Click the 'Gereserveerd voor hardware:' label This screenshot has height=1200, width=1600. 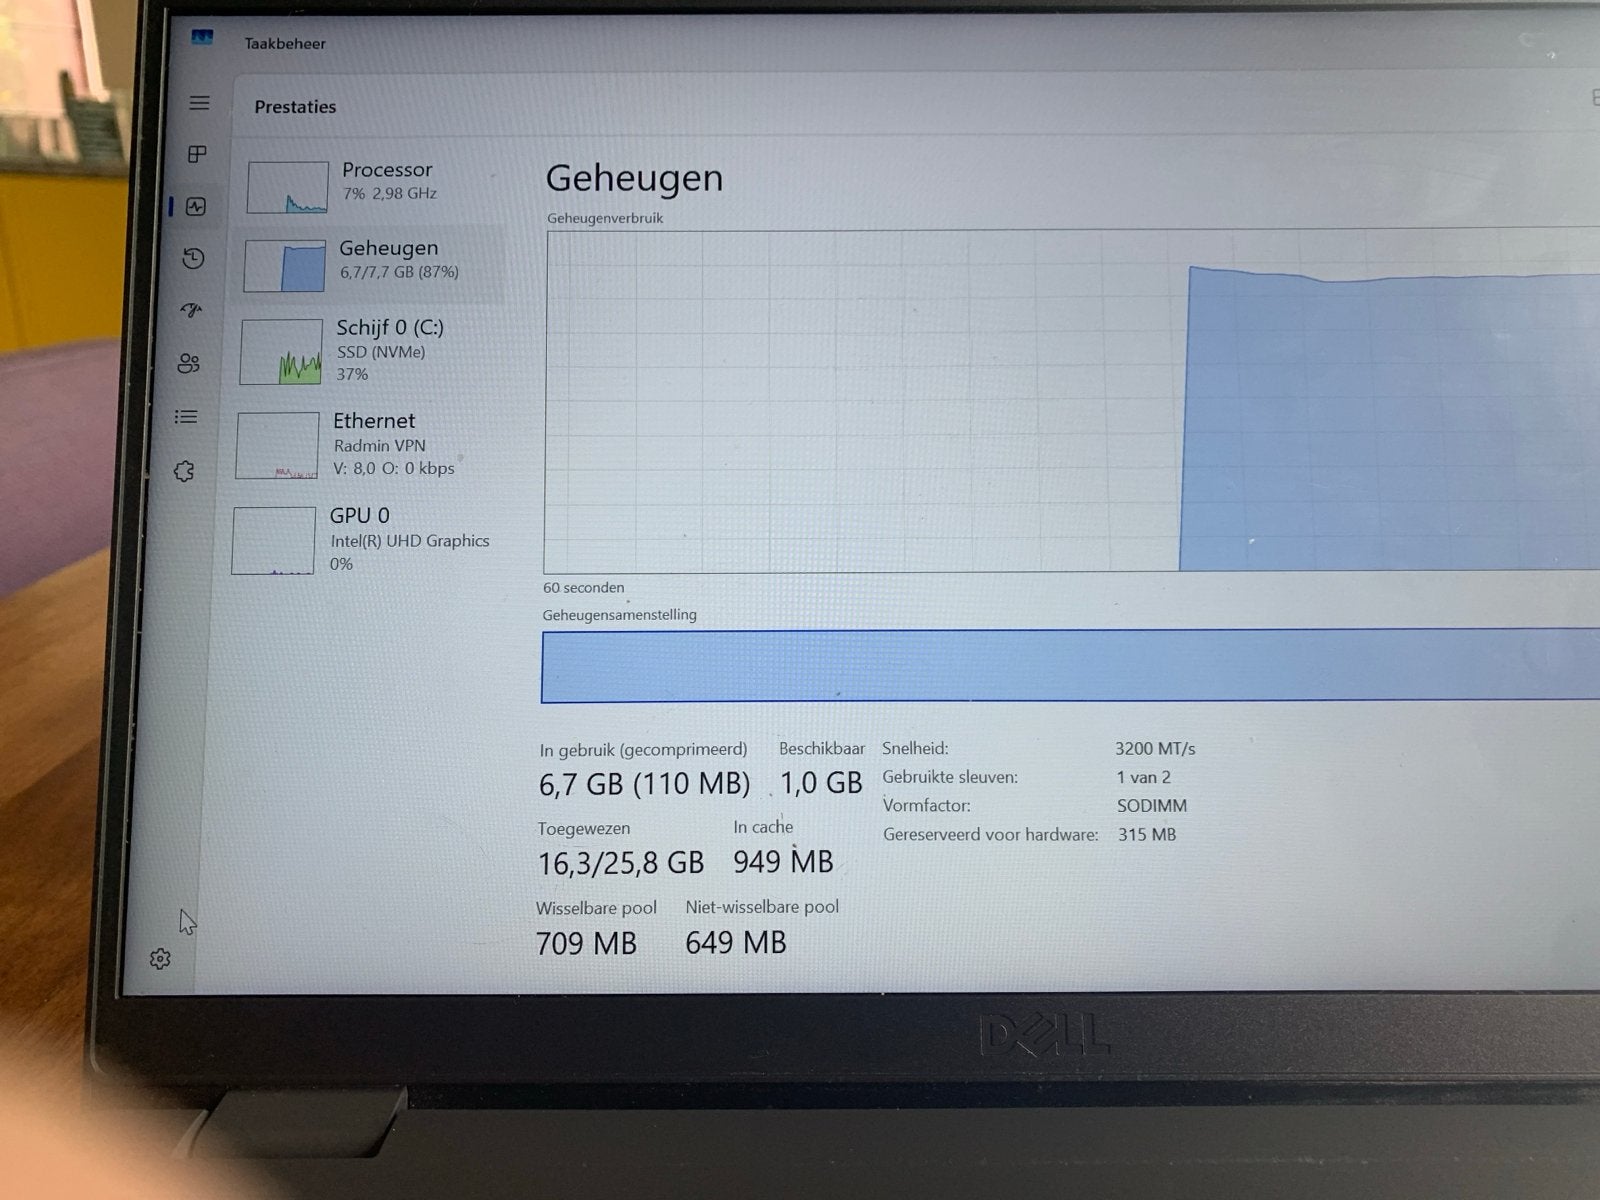click(990, 834)
